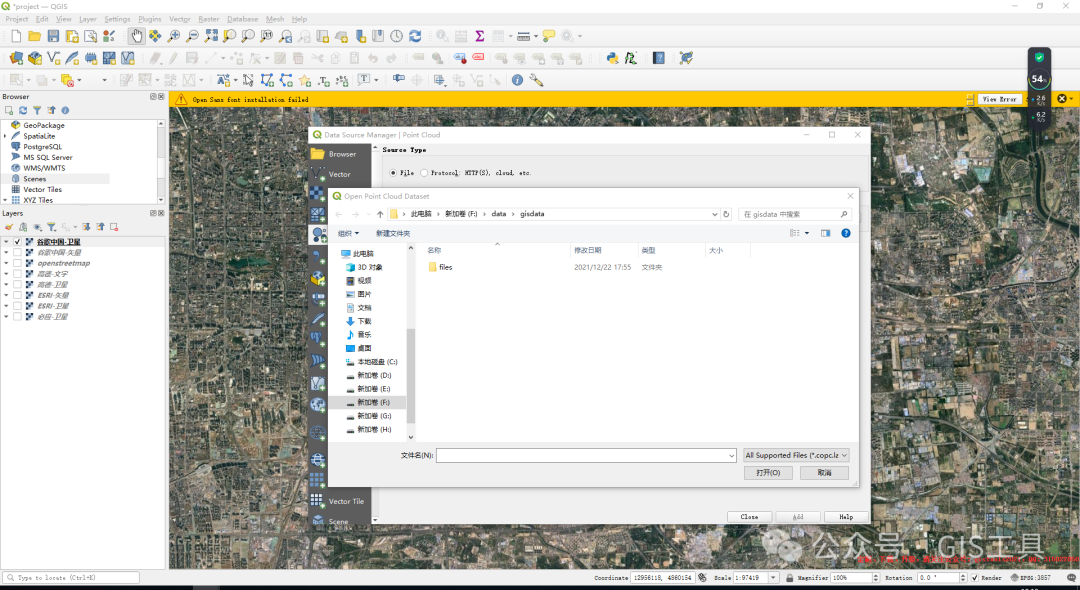Screen dimensions: 1080x590
Task: Click the 打开(O) open button
Action: [x=768, y=473]
